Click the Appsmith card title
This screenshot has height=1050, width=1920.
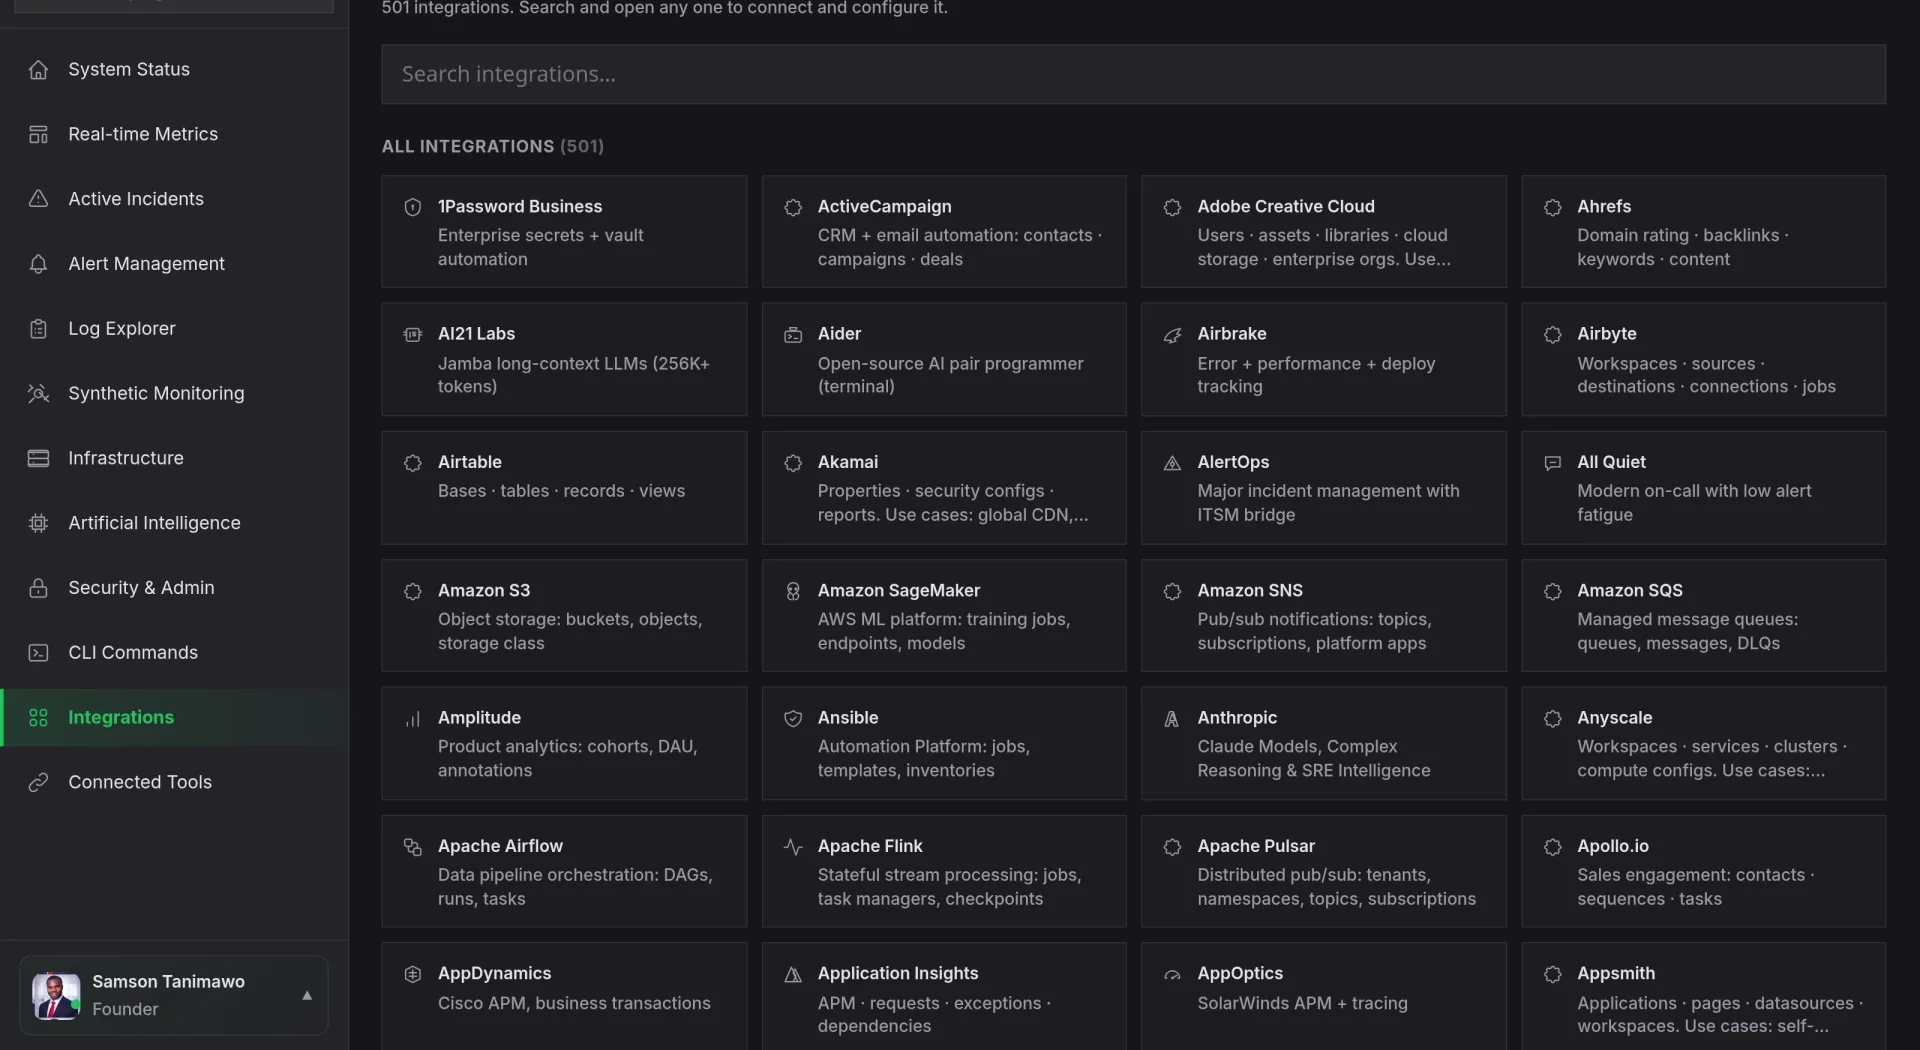1616,974
